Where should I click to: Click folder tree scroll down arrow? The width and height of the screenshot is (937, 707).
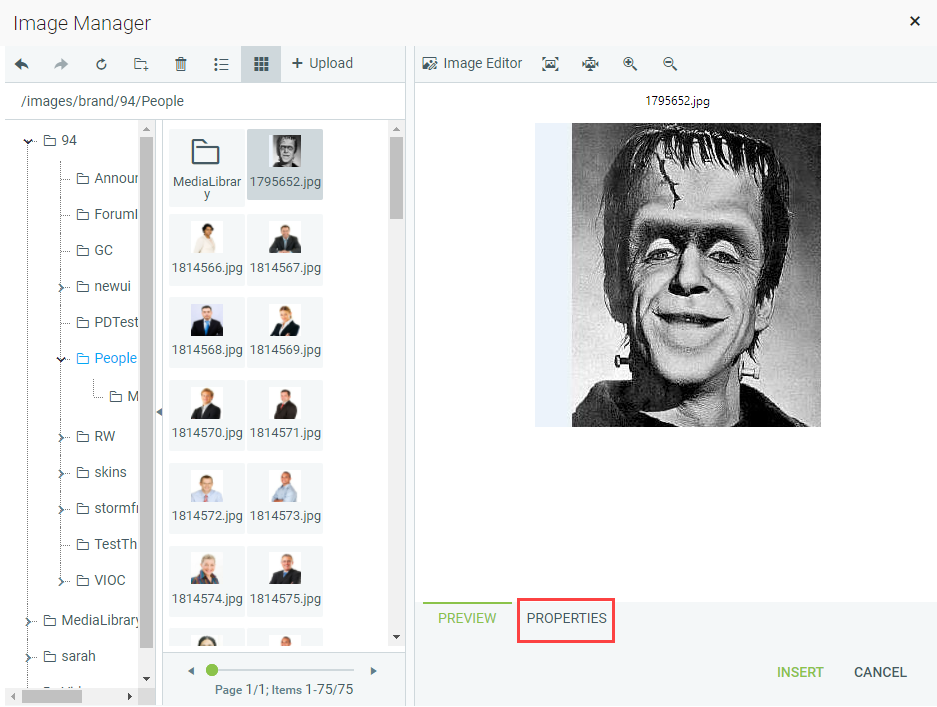click(146, 679)
